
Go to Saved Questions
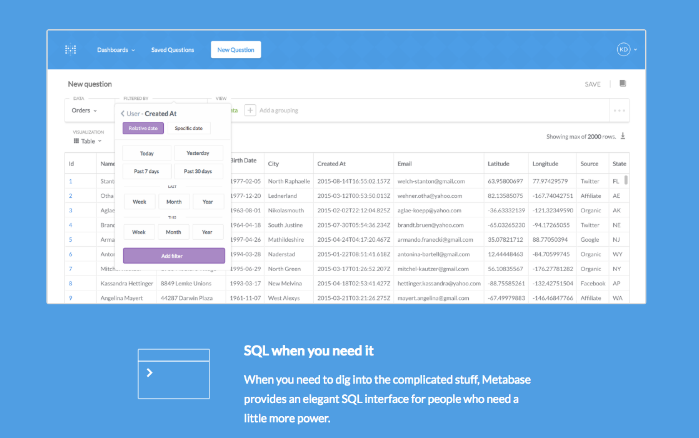click(173, 50)
